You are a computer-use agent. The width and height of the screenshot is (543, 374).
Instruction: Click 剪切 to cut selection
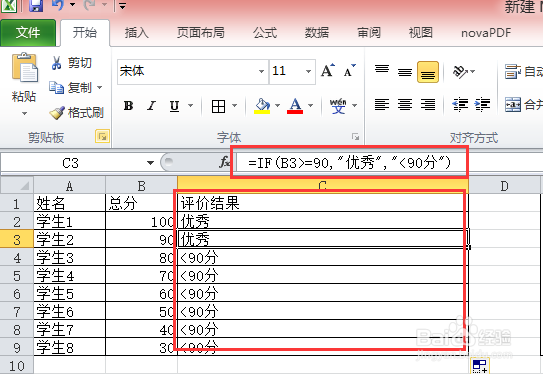click(71, 63)
